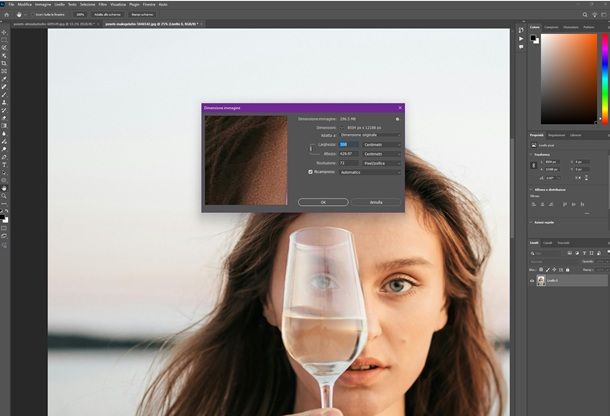
Task: Click the Risoluzione value field
Action: tap(349, 163)
